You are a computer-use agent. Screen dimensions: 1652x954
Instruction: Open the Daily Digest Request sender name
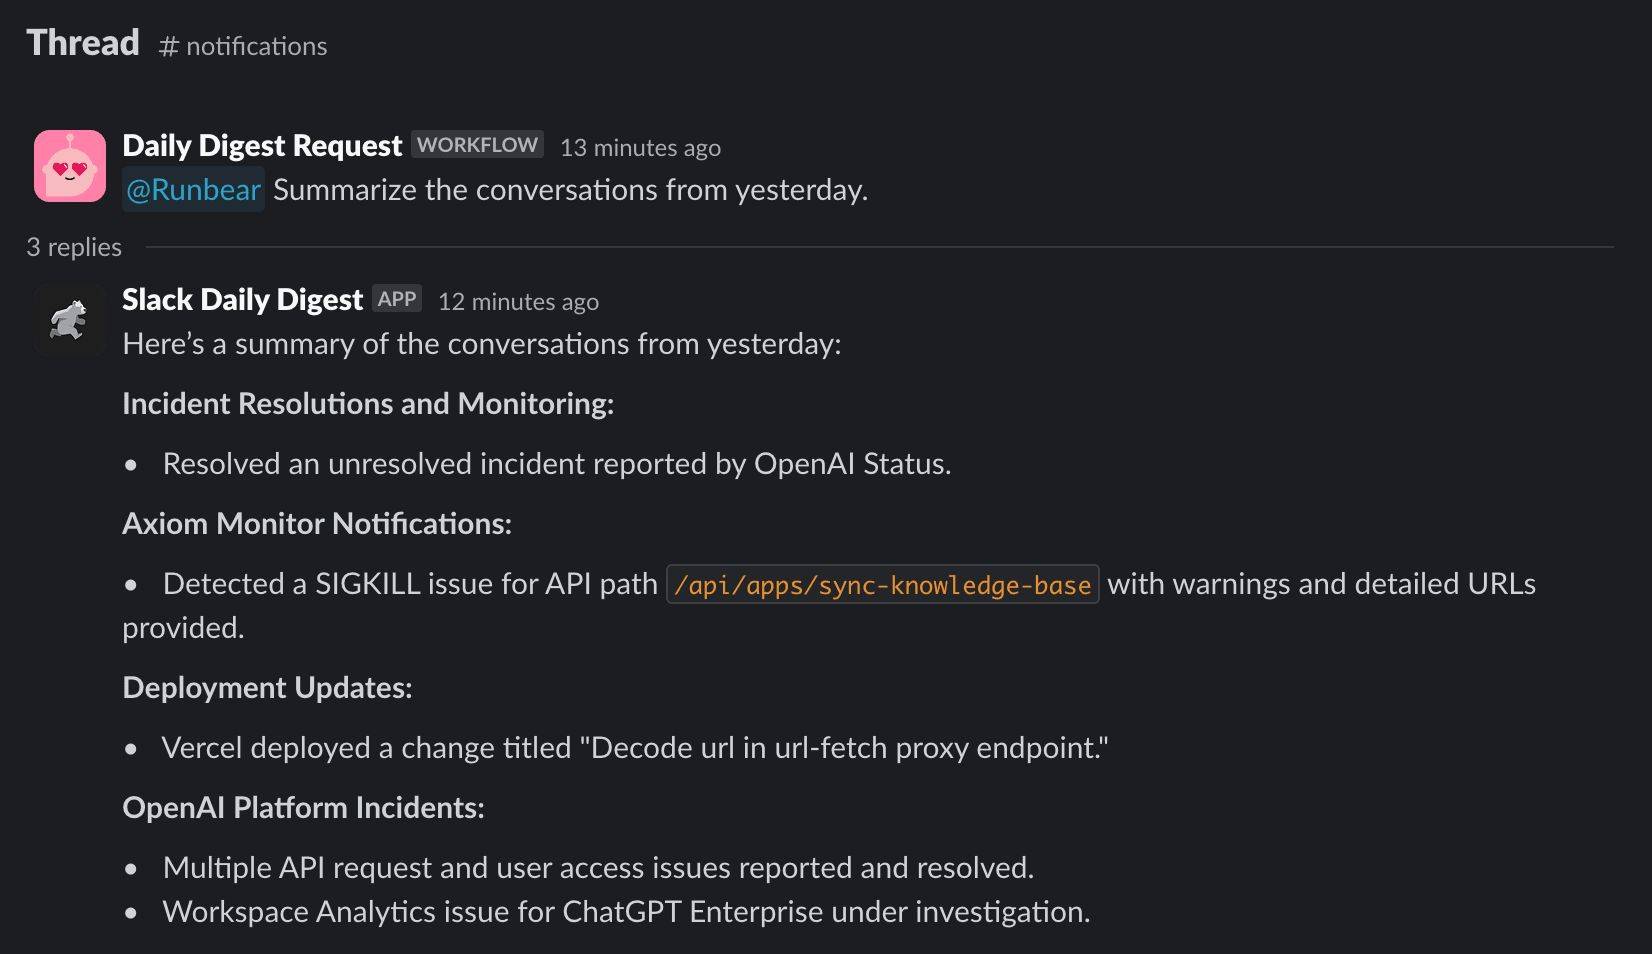(261, 145)
